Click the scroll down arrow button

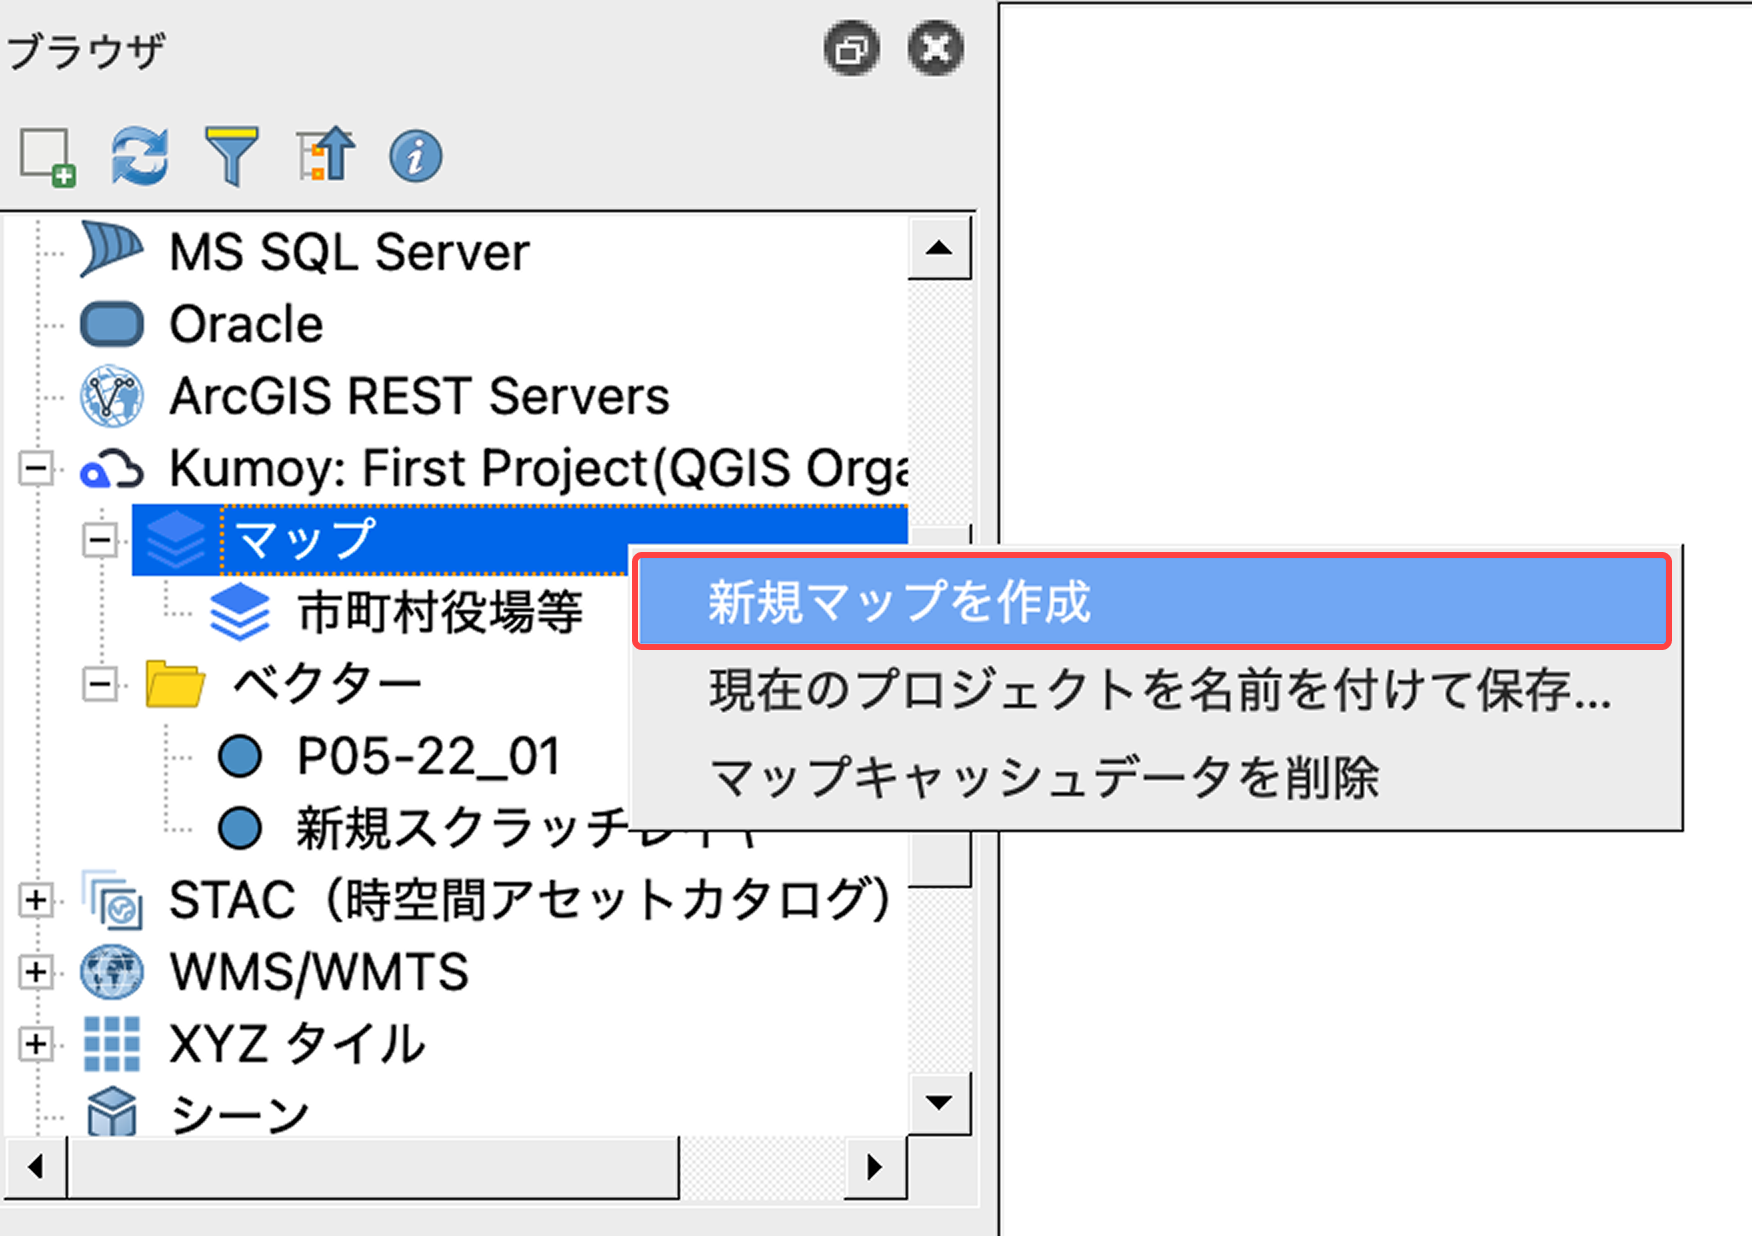tap(938, 1103)
